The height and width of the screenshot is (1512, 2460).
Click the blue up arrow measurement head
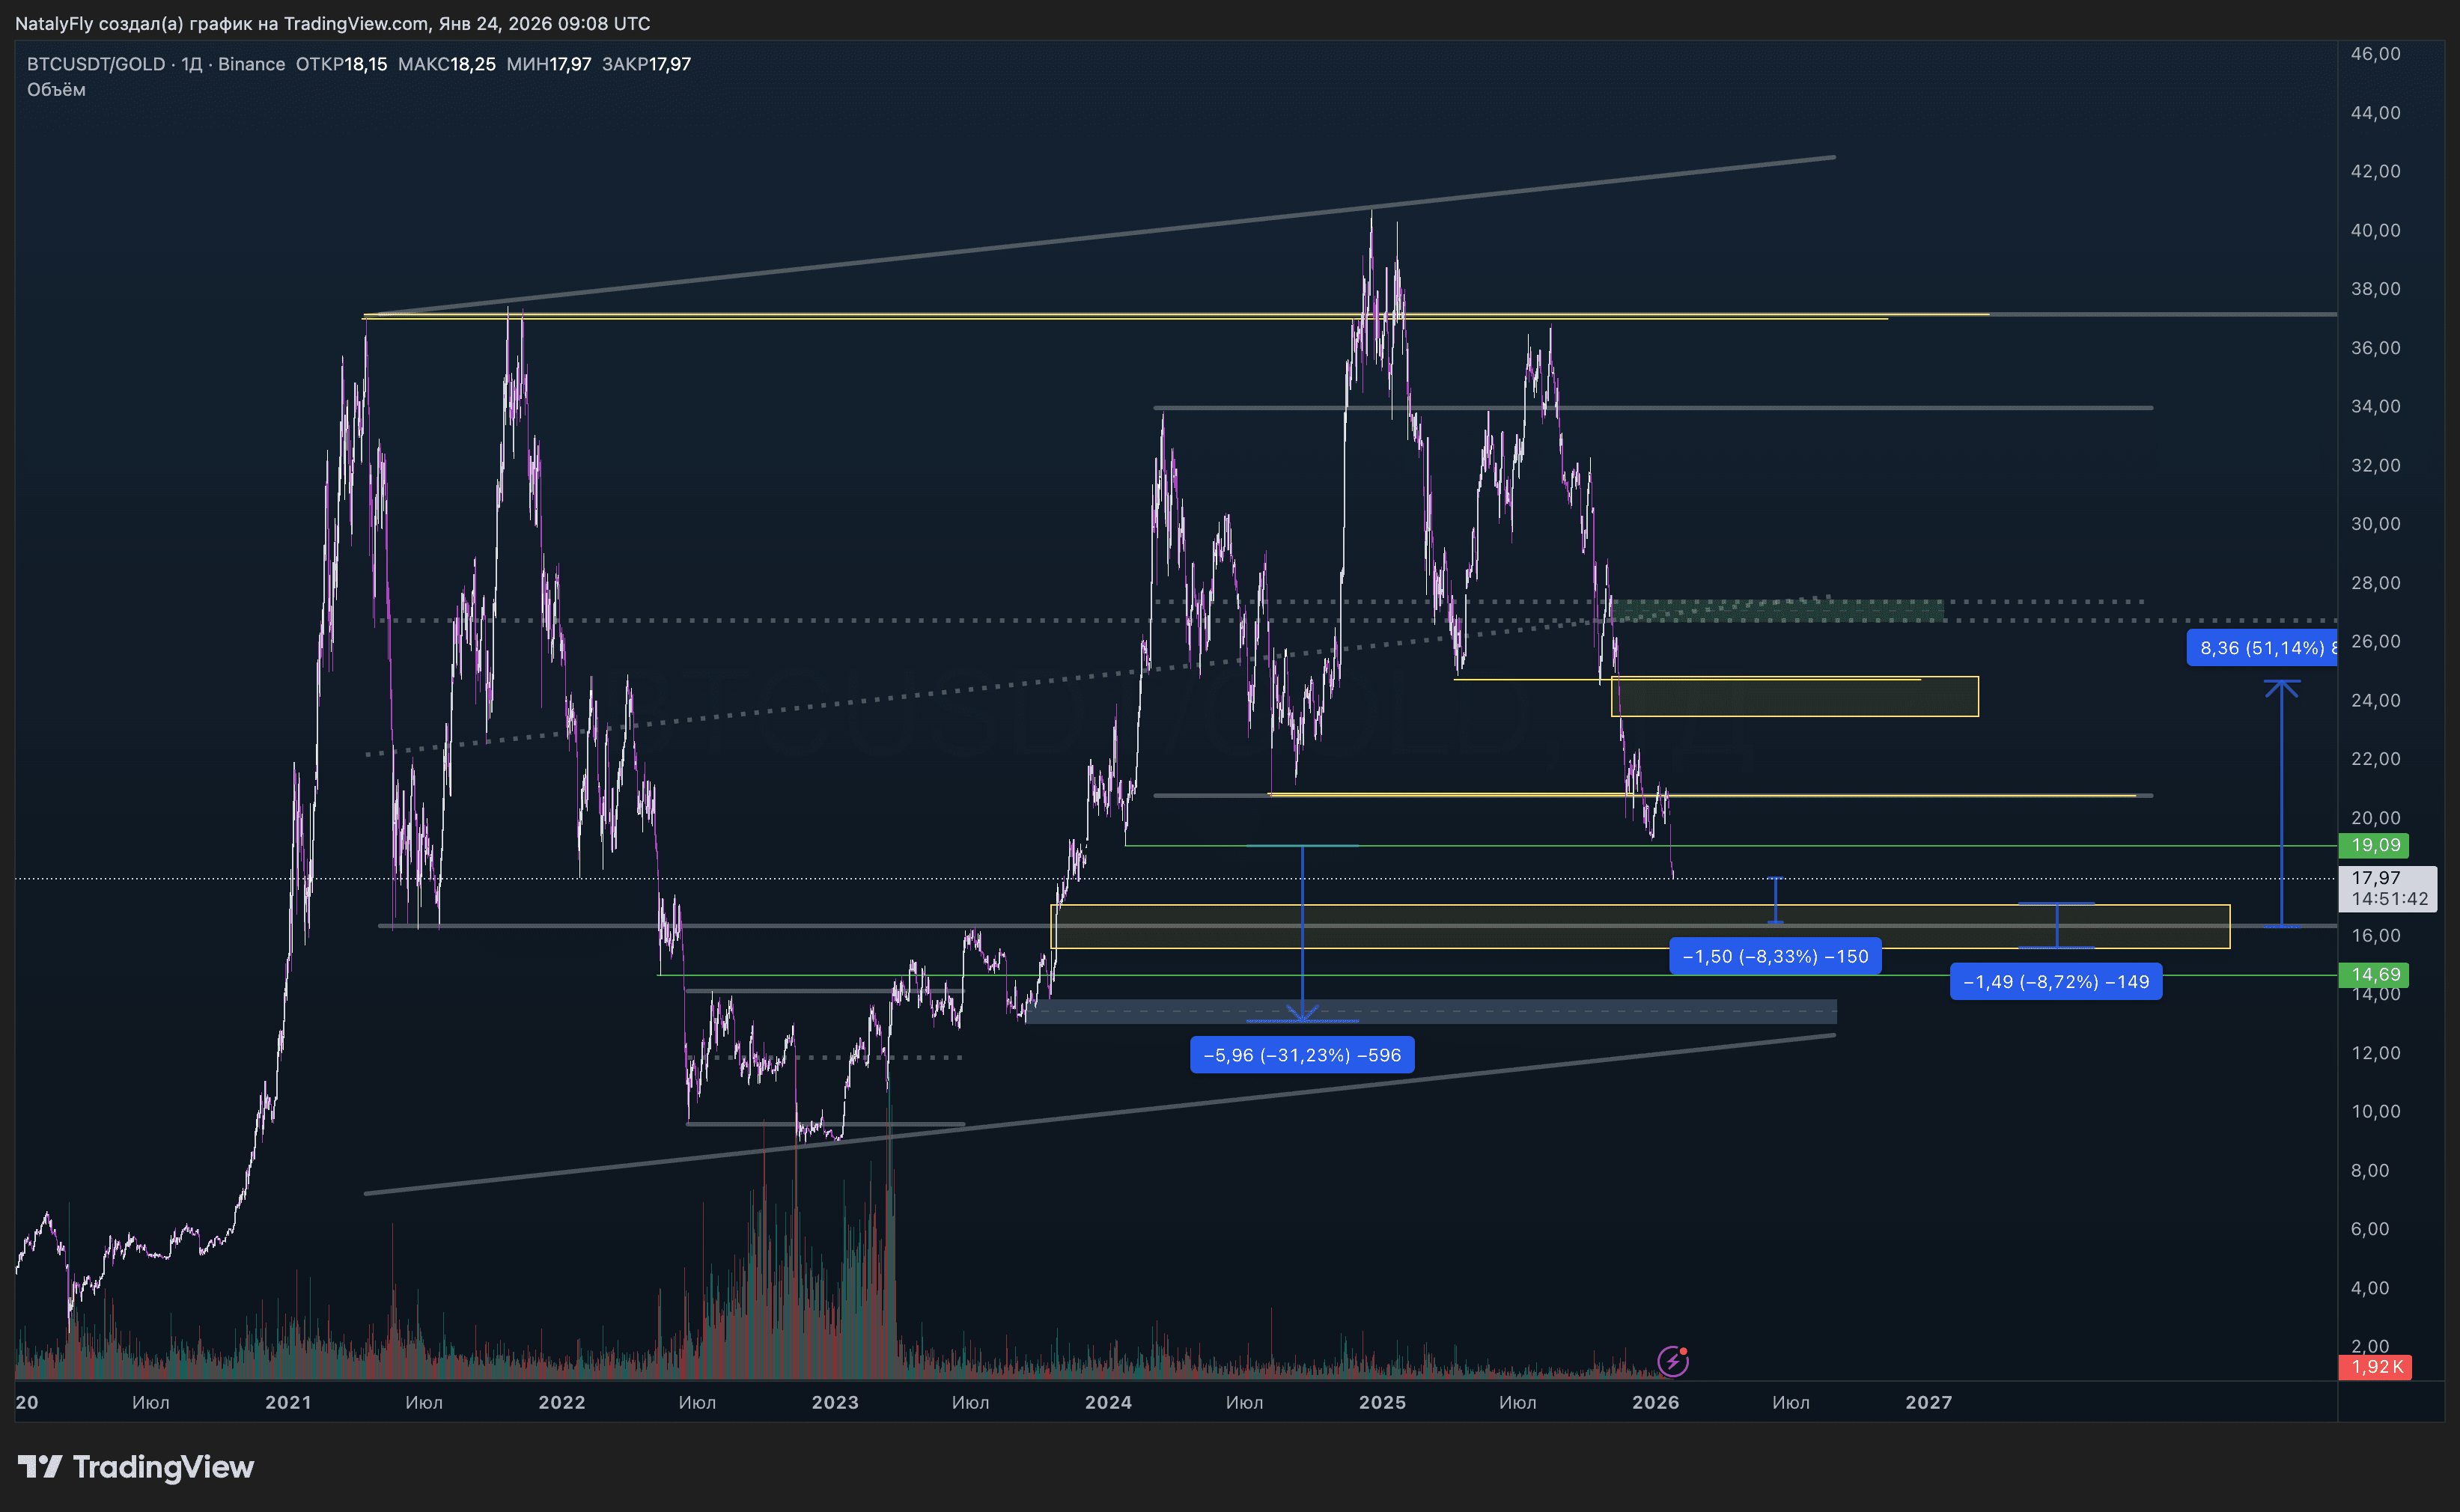click(x=2281, y=688)
